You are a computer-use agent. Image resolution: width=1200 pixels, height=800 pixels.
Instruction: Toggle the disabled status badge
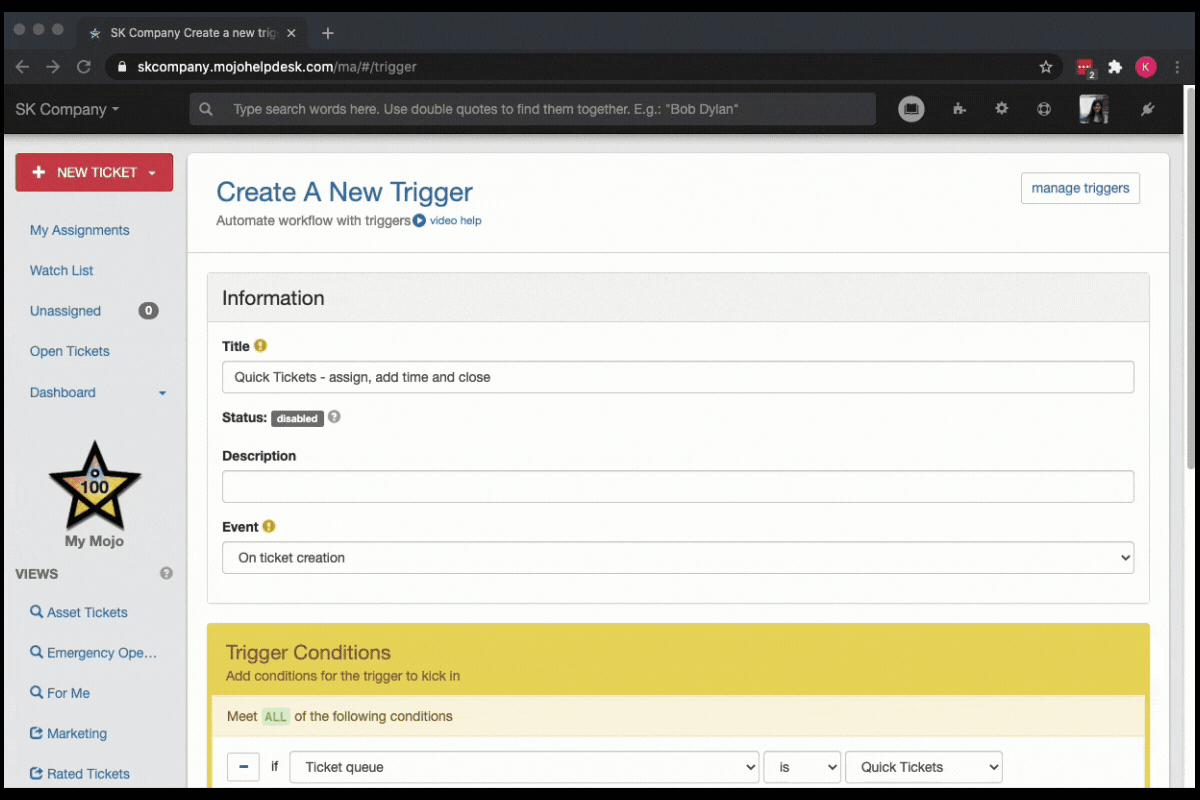point(297,419)
